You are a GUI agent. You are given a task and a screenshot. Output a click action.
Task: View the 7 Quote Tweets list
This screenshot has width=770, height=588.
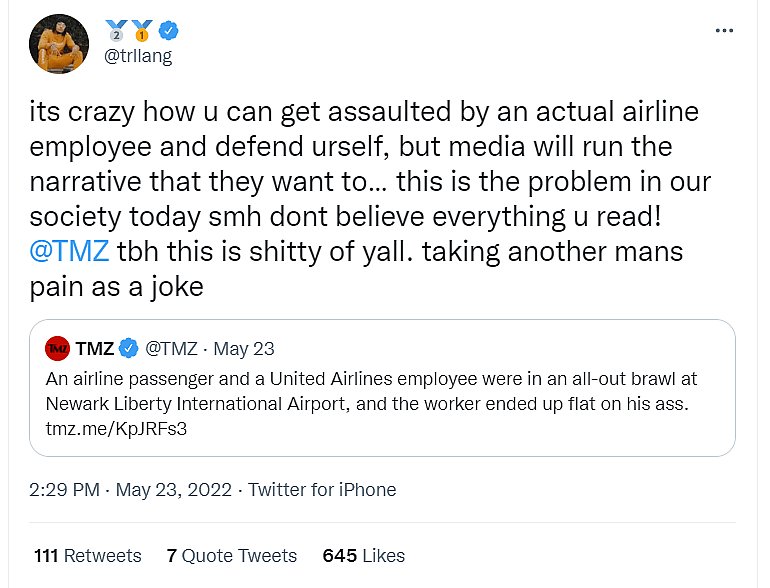(x=232, y=555)
